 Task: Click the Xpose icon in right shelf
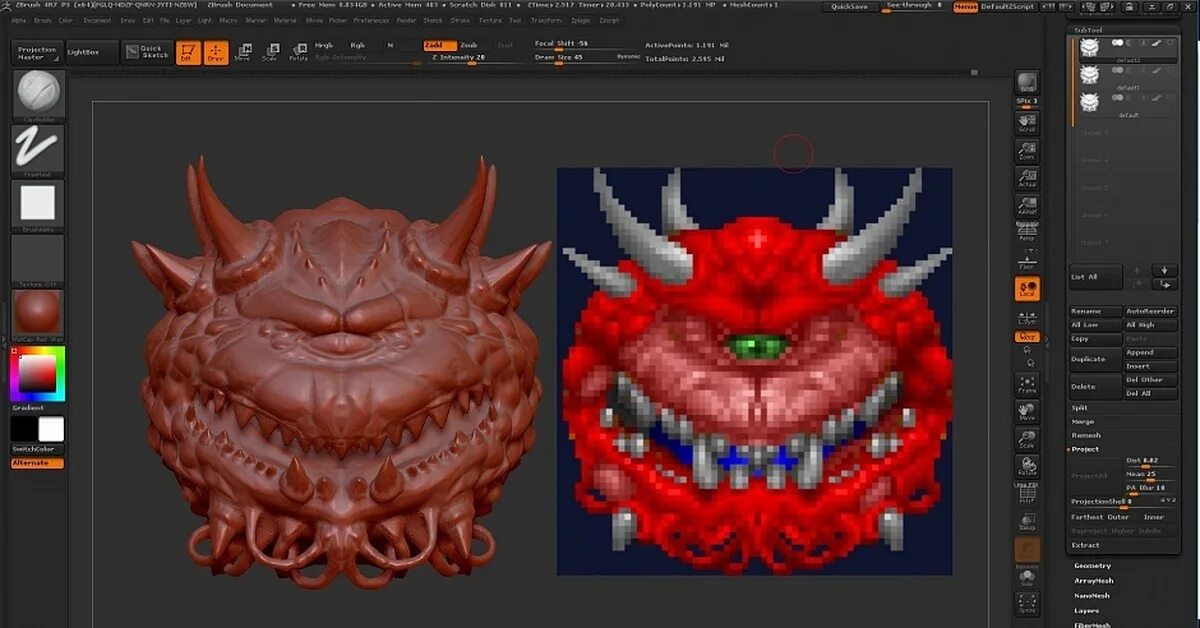tap(1027, 603)
